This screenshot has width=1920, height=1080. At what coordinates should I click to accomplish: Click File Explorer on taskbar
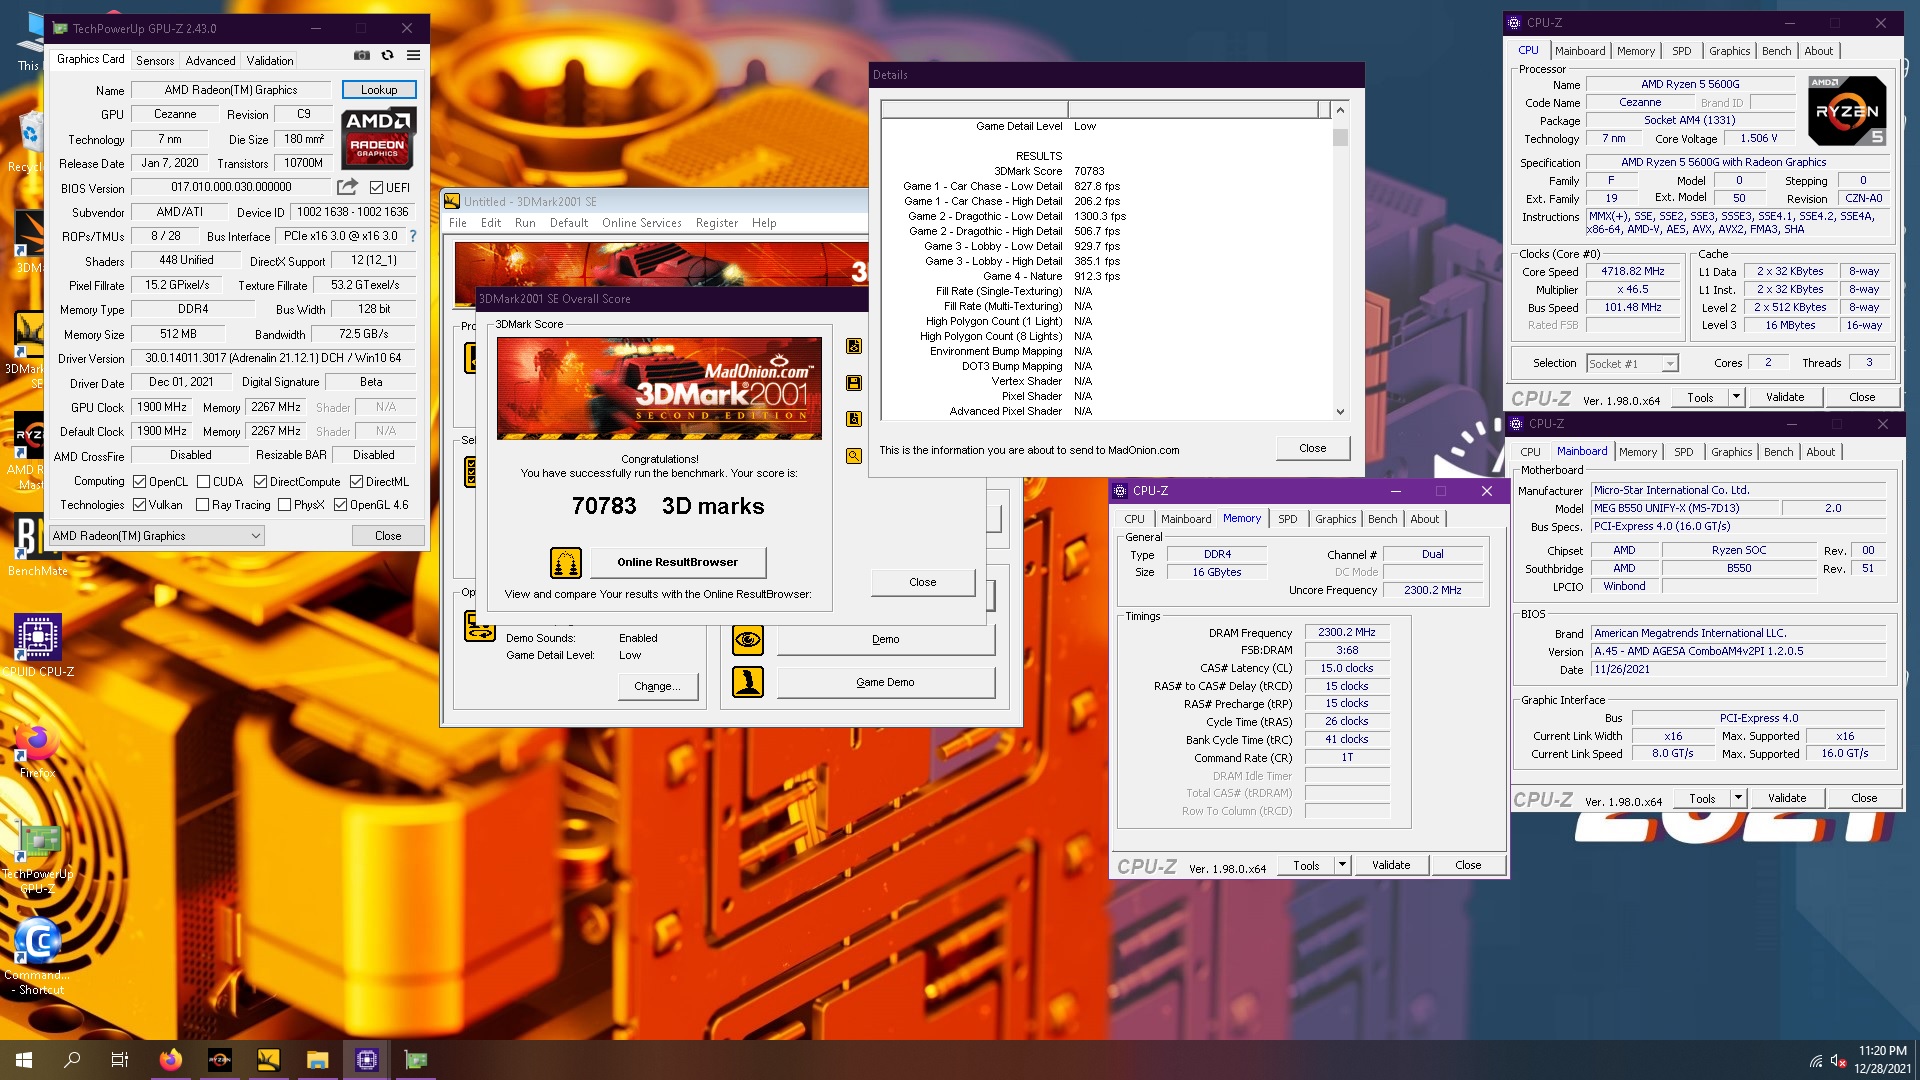point(317,1060)
